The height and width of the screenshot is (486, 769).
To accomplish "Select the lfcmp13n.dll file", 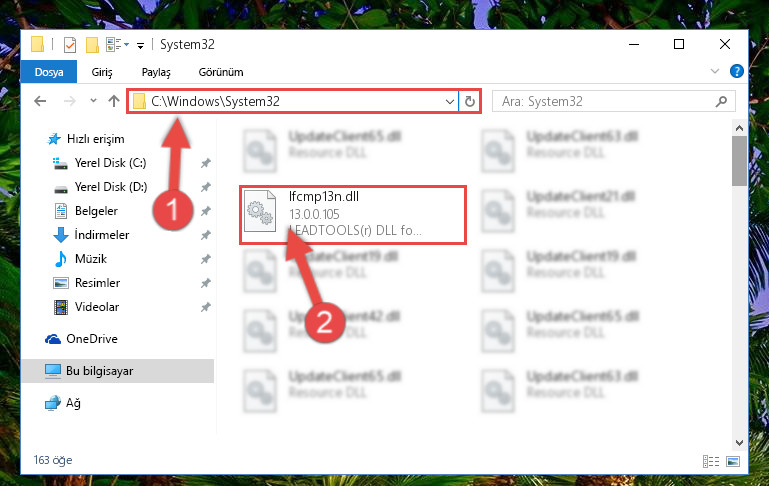I will (x=353, y=215).
